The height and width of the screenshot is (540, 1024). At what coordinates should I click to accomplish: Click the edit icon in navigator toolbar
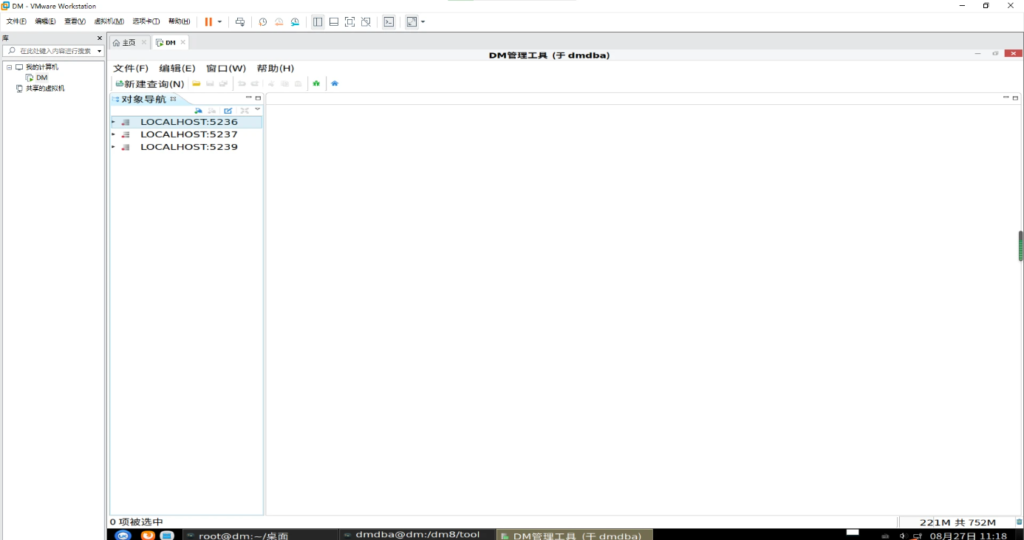pos(228,110)
